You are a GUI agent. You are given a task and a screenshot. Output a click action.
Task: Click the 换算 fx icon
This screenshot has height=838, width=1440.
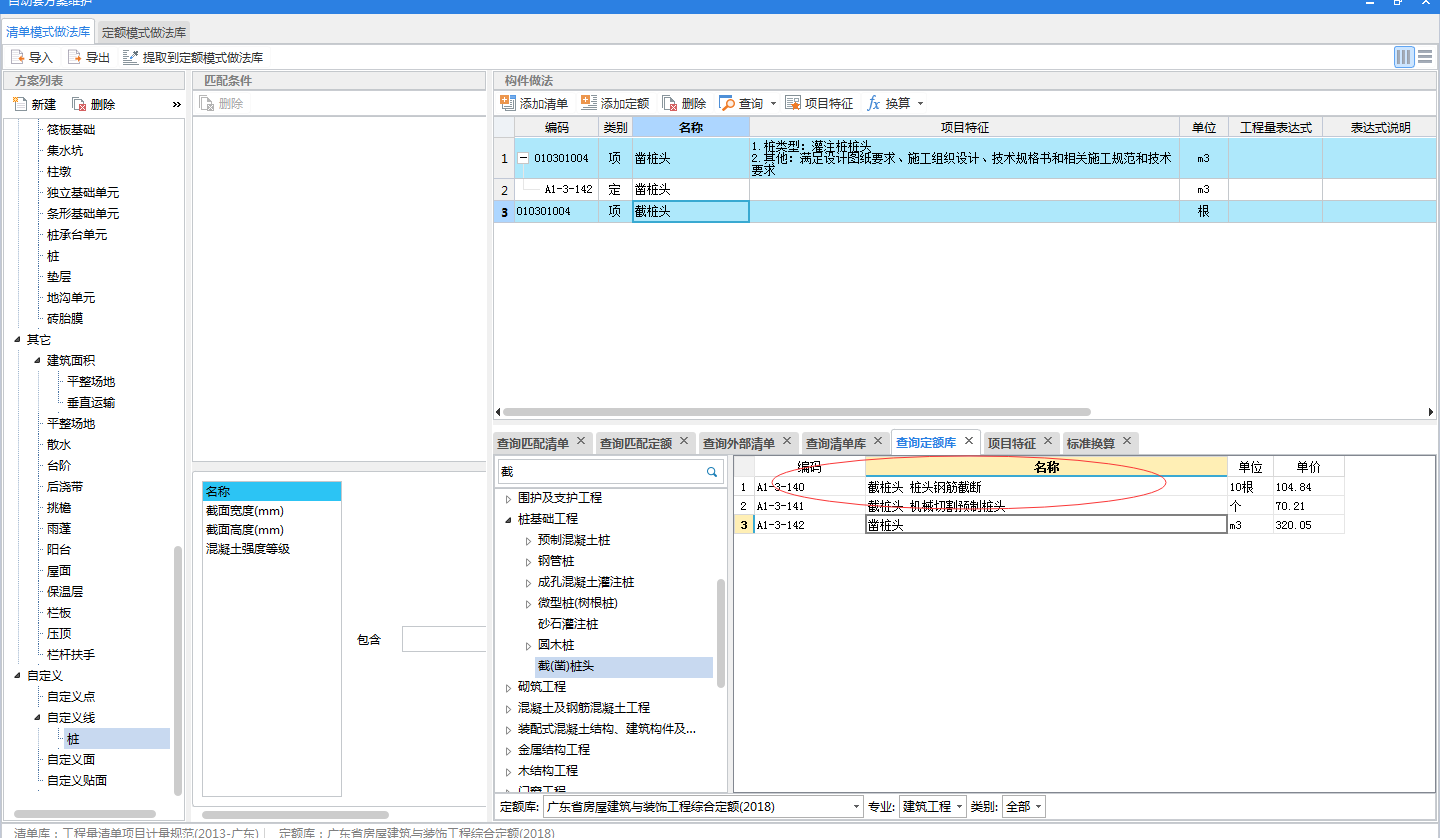[x=873, y=103]
